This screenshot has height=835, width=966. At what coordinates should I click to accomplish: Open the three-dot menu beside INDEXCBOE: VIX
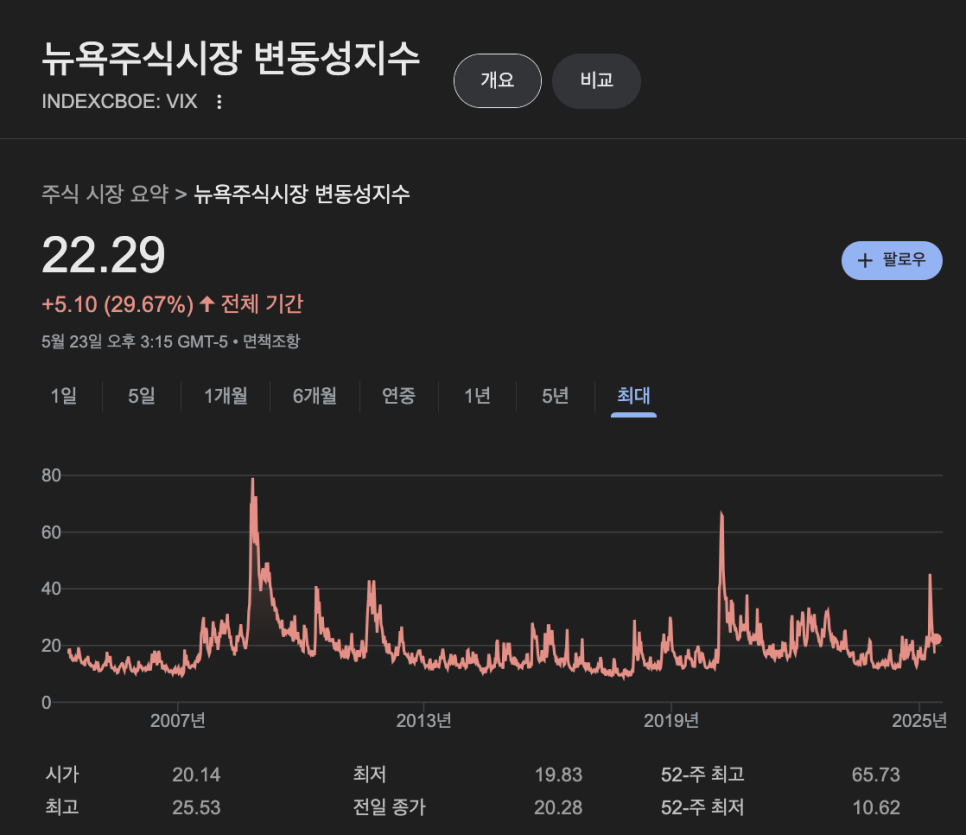(218, 101)
